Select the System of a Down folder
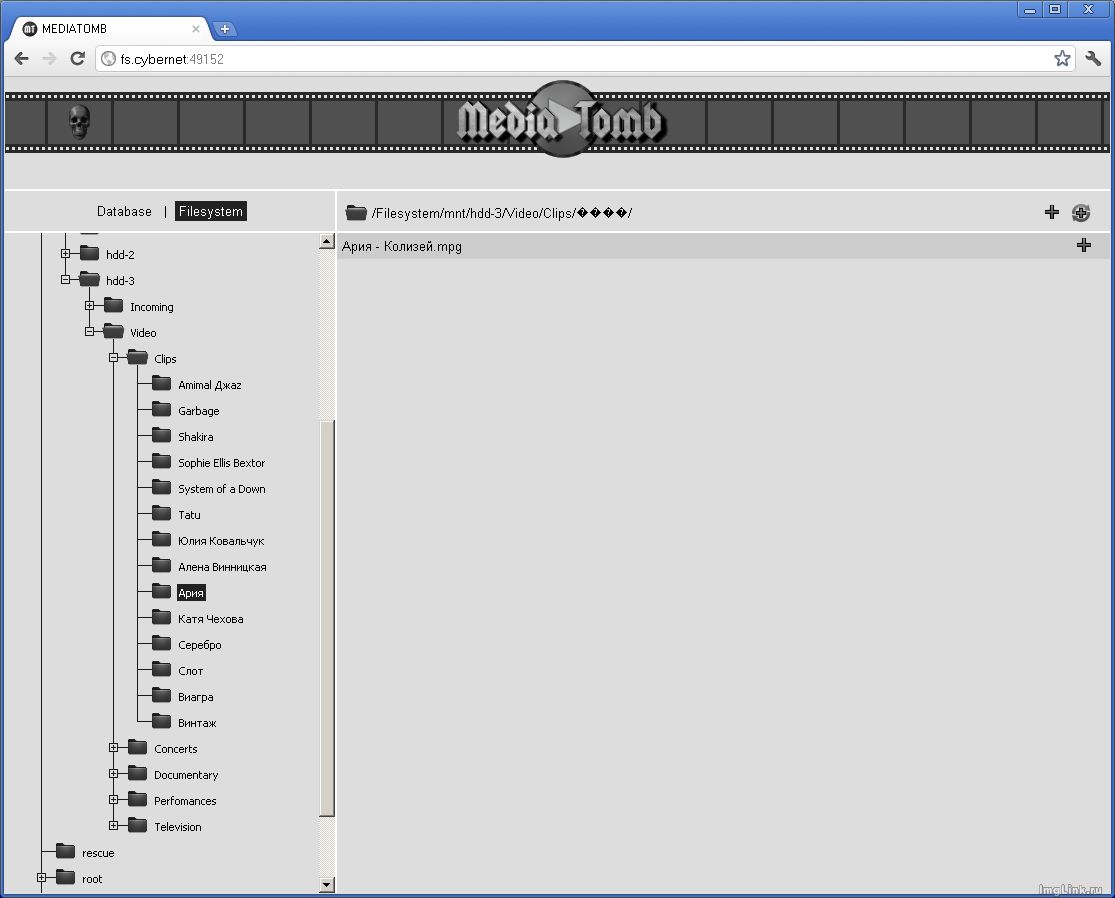The image size is (1115, 898). click(x=221, y=489)
